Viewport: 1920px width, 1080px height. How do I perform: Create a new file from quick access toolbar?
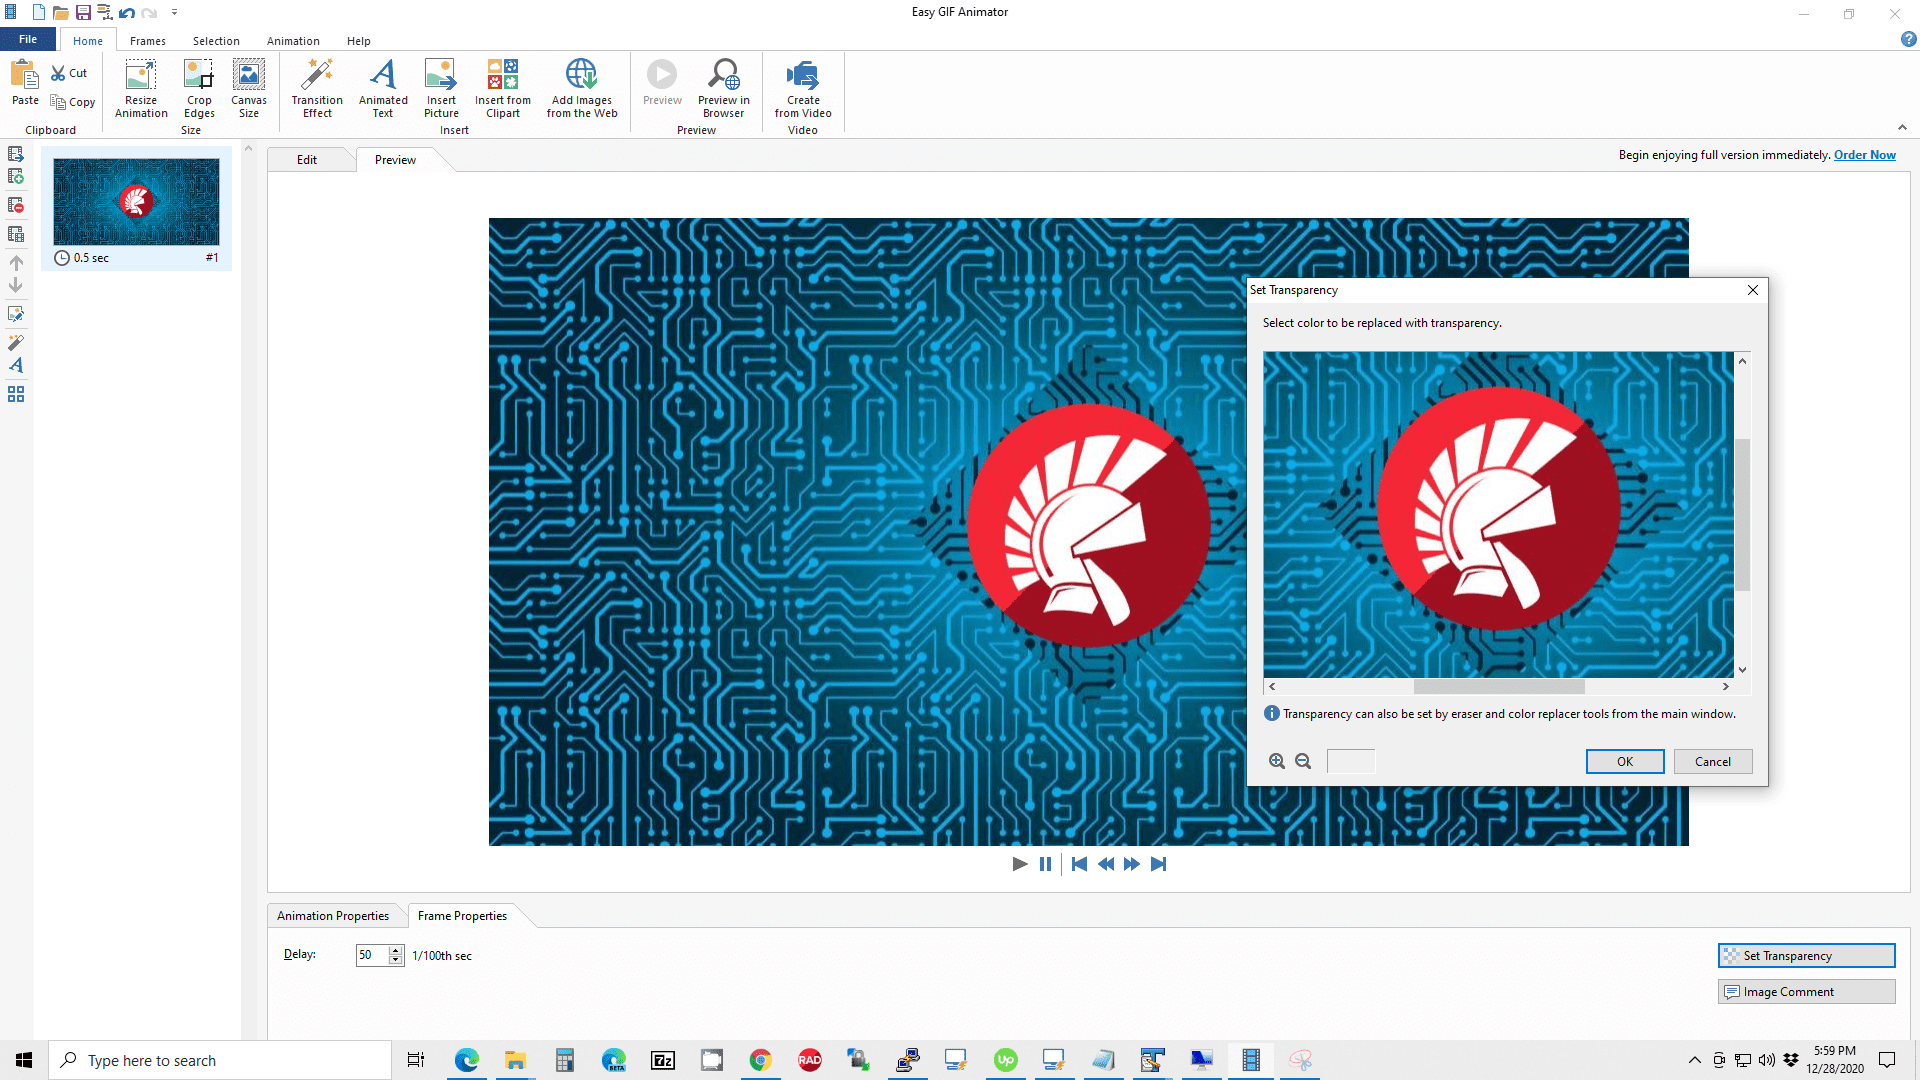pos(39,13)
